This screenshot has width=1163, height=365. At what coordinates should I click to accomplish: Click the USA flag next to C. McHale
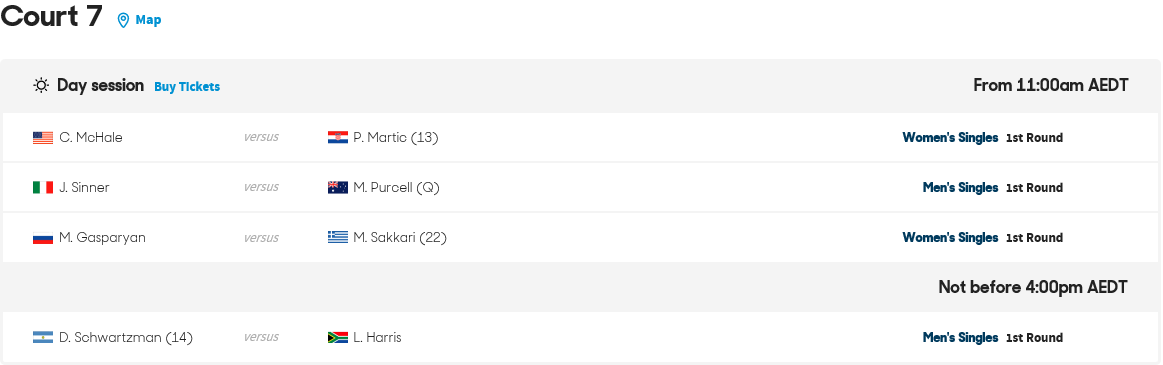point(43,137)
